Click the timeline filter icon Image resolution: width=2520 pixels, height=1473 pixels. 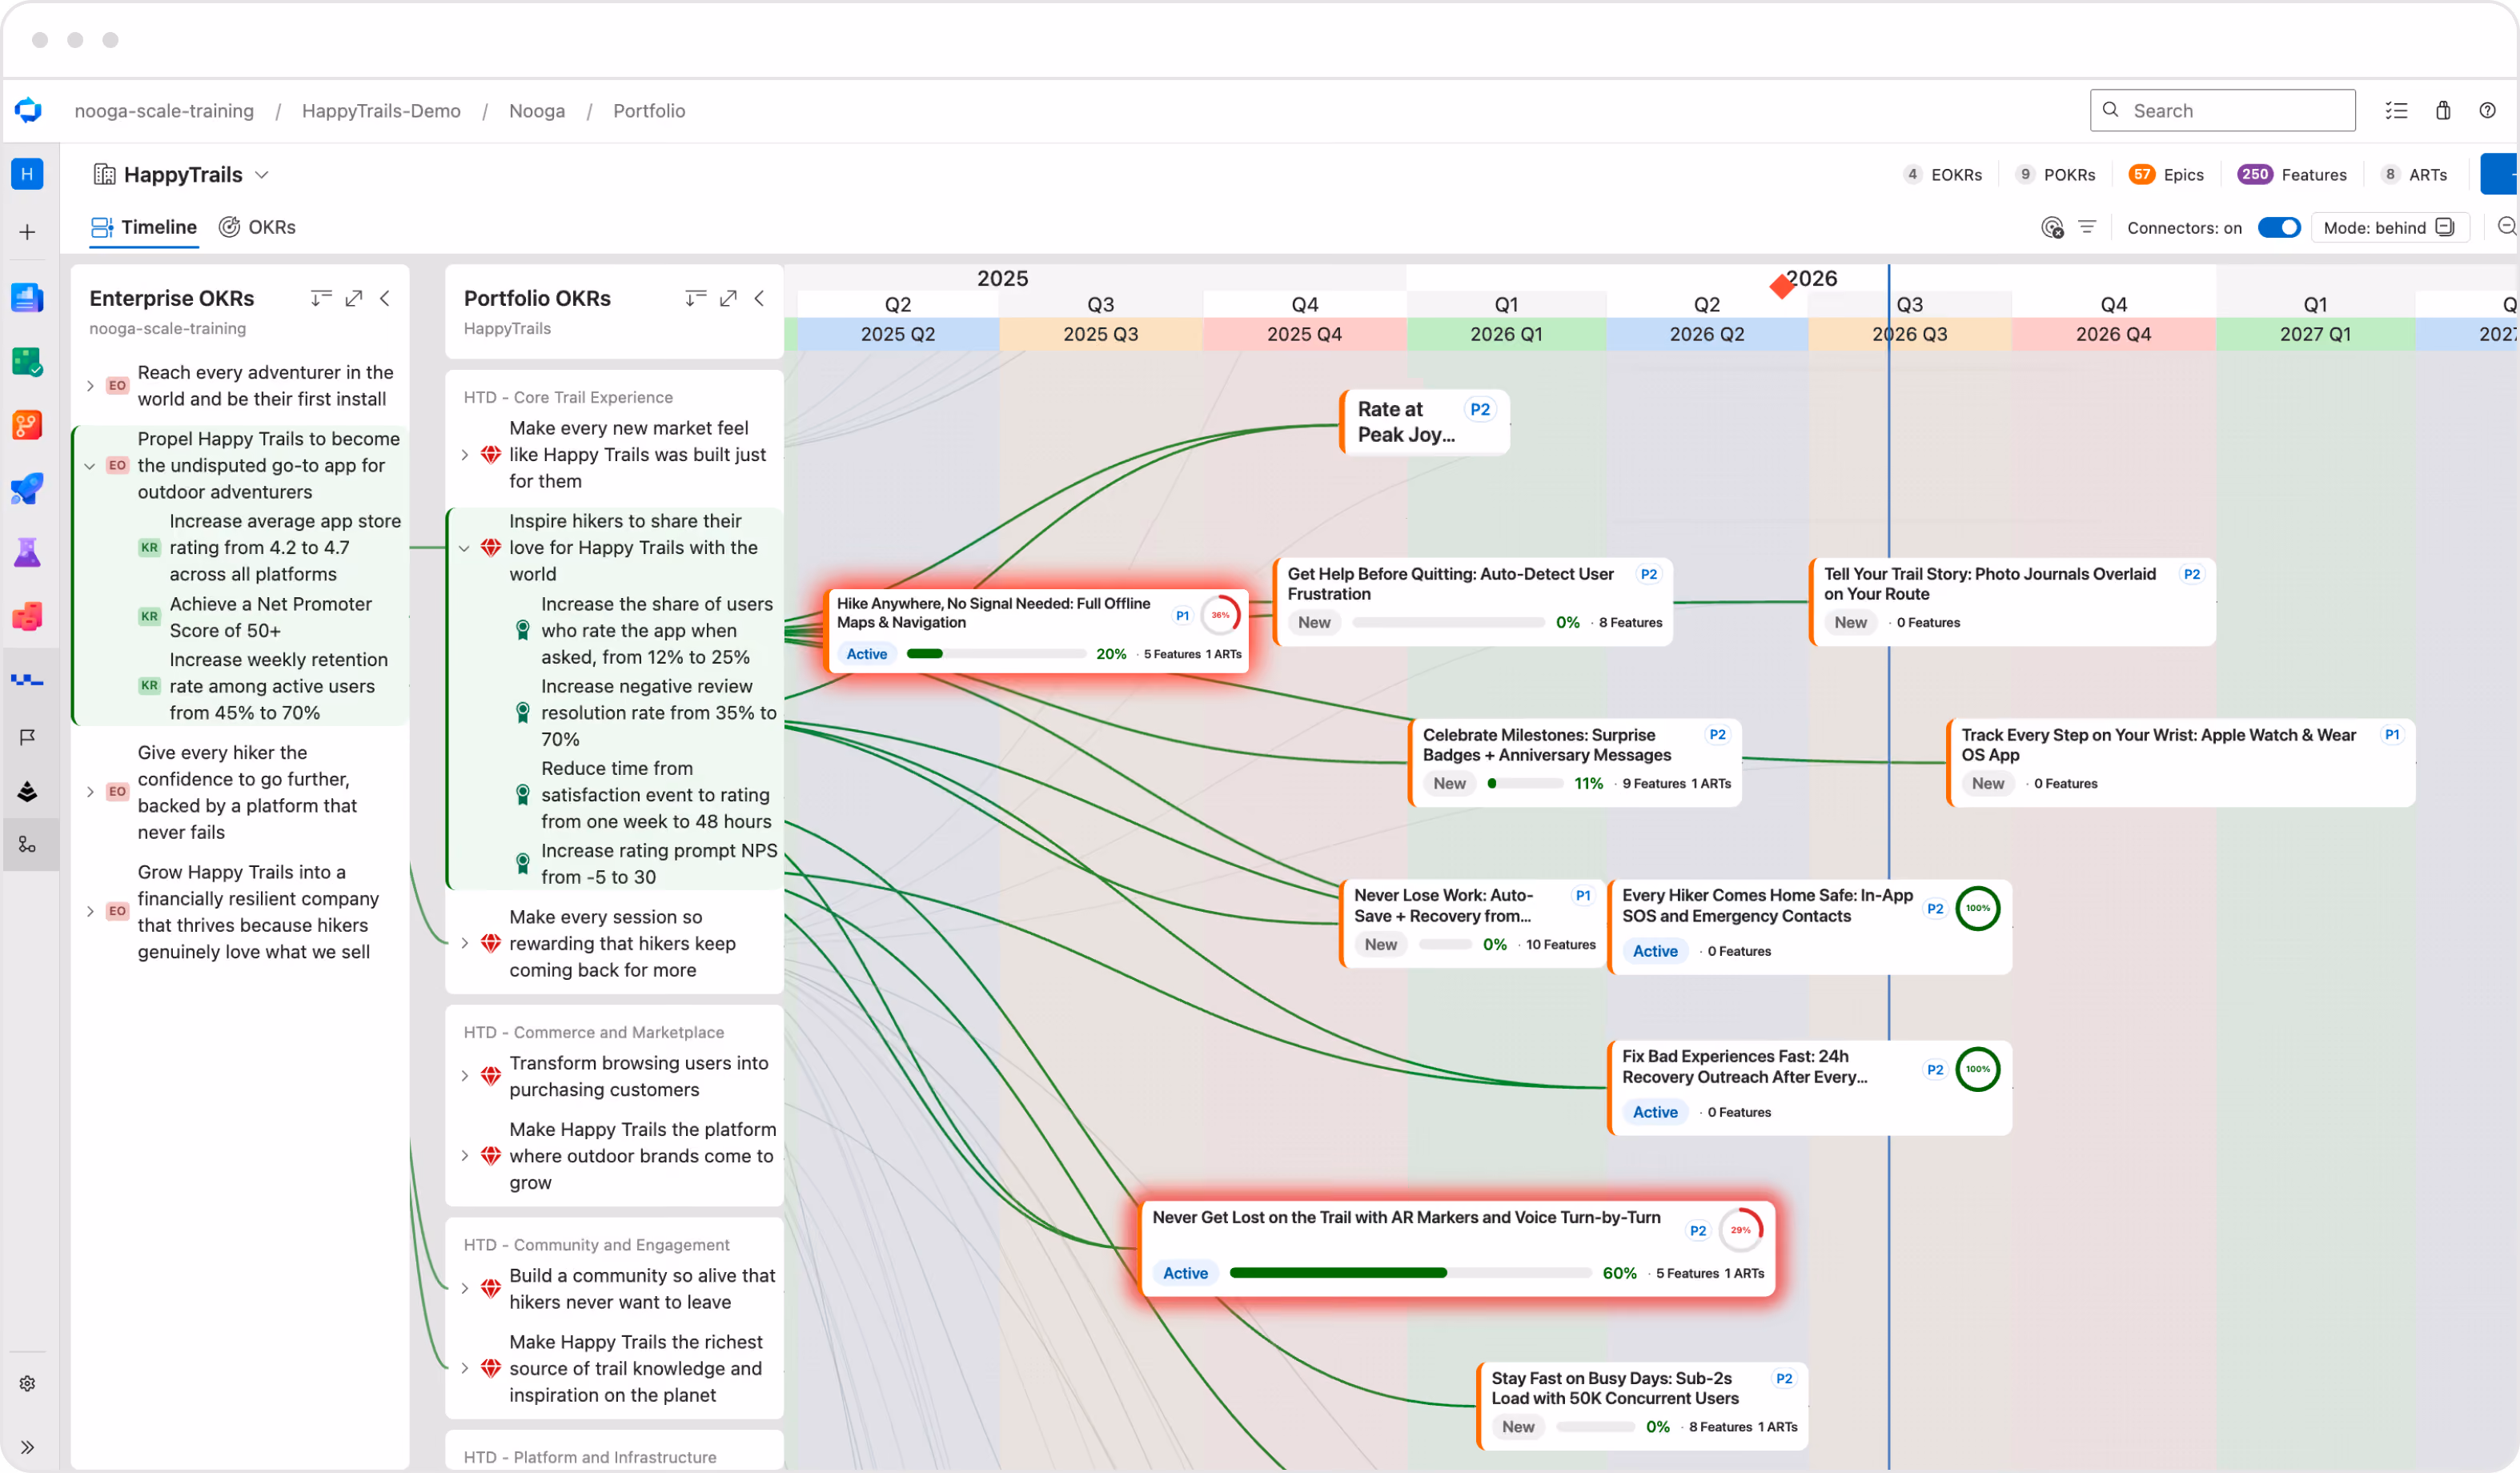coord(2087,227)
